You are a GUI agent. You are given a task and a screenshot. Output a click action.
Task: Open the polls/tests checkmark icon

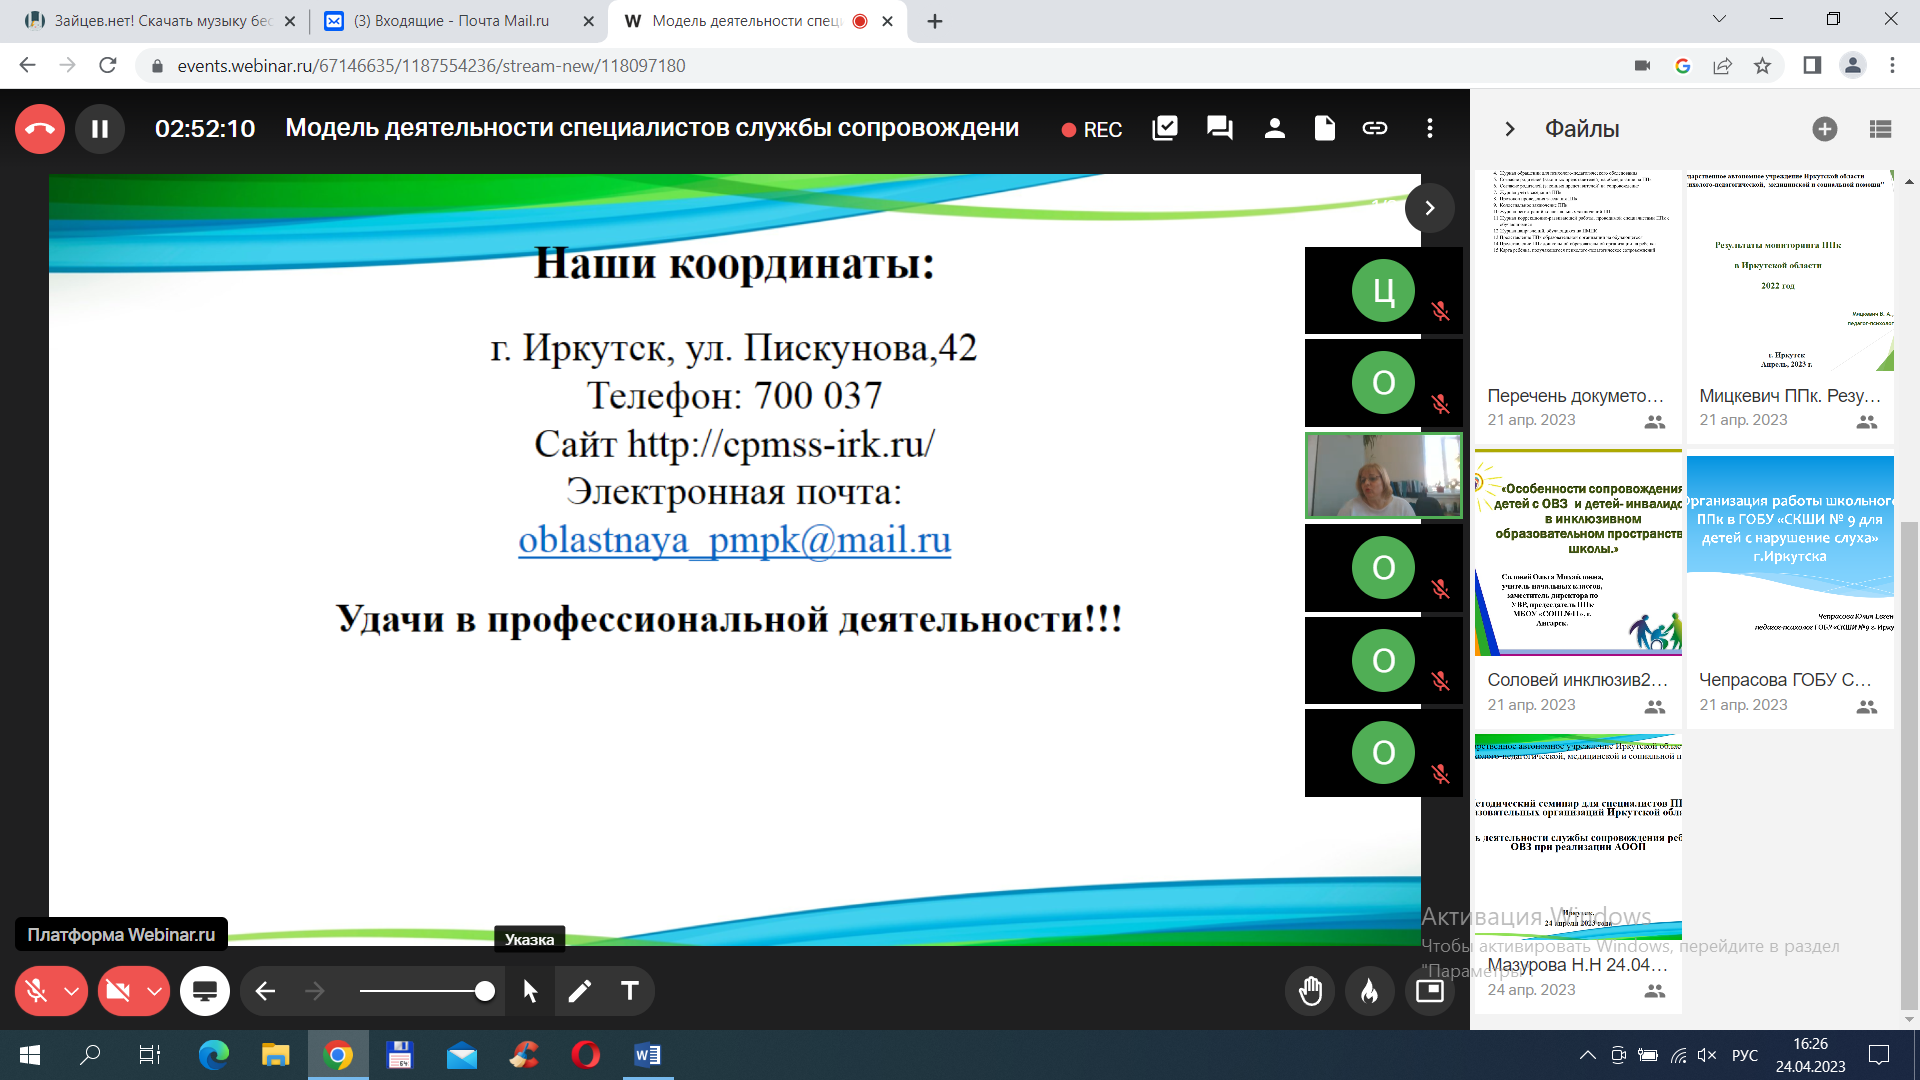(x=1165, y=128)
